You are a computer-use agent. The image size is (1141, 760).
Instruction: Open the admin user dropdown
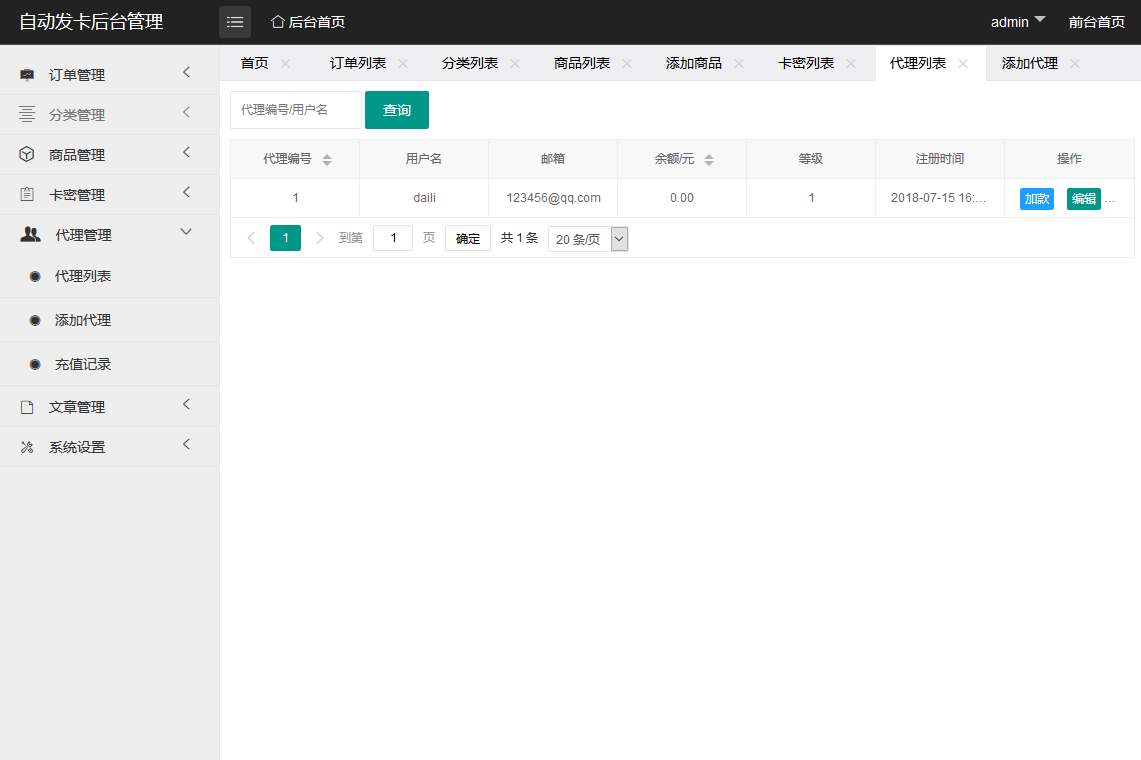point(1018,22)
